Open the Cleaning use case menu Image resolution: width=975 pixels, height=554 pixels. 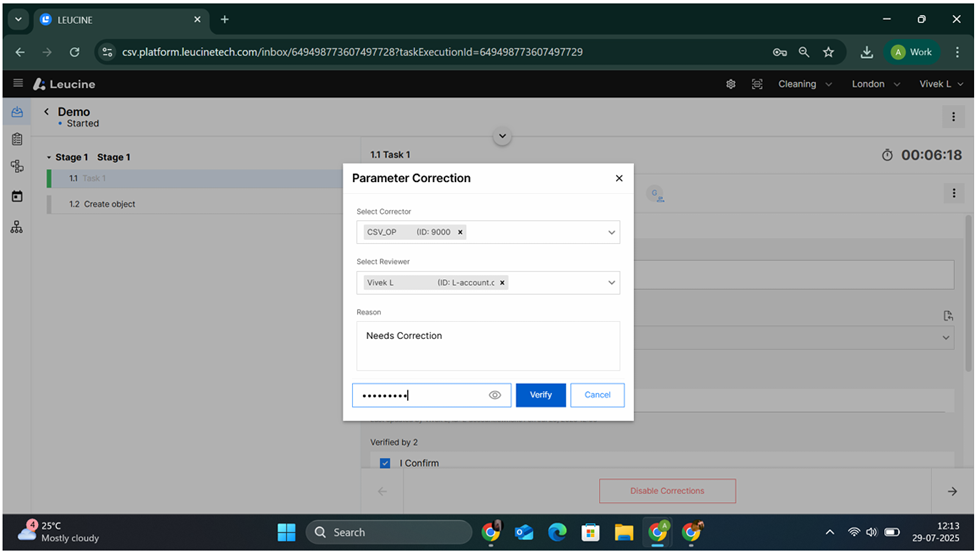tap(803, 84)
